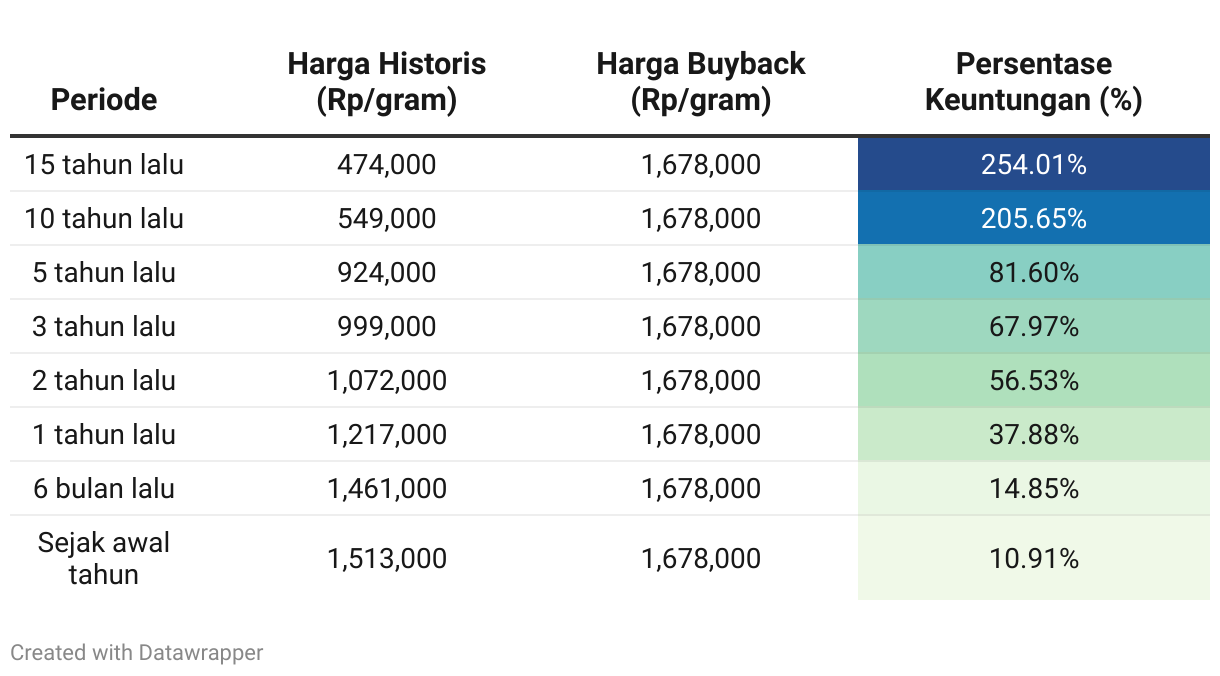Select the Sejak awal tahun row label
Viewport: 1220px width, 676px height.
tap(104, 558)
